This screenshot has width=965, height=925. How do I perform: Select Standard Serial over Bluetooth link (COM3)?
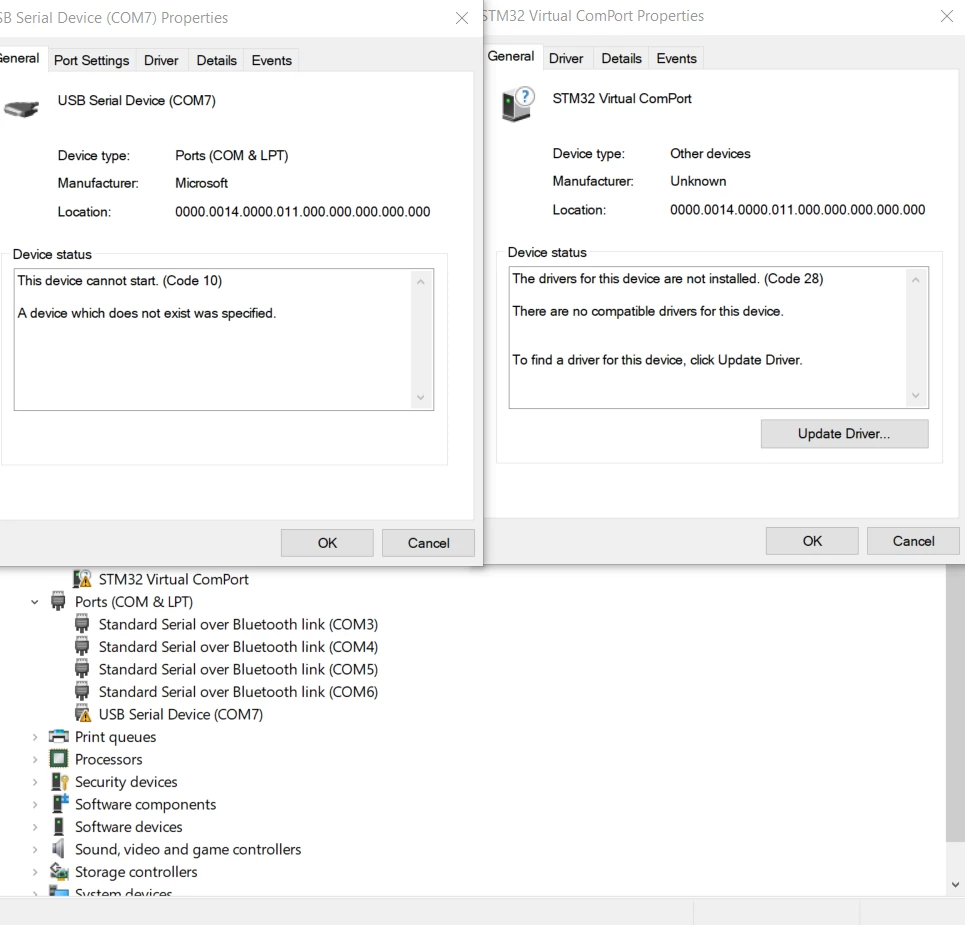238,624
